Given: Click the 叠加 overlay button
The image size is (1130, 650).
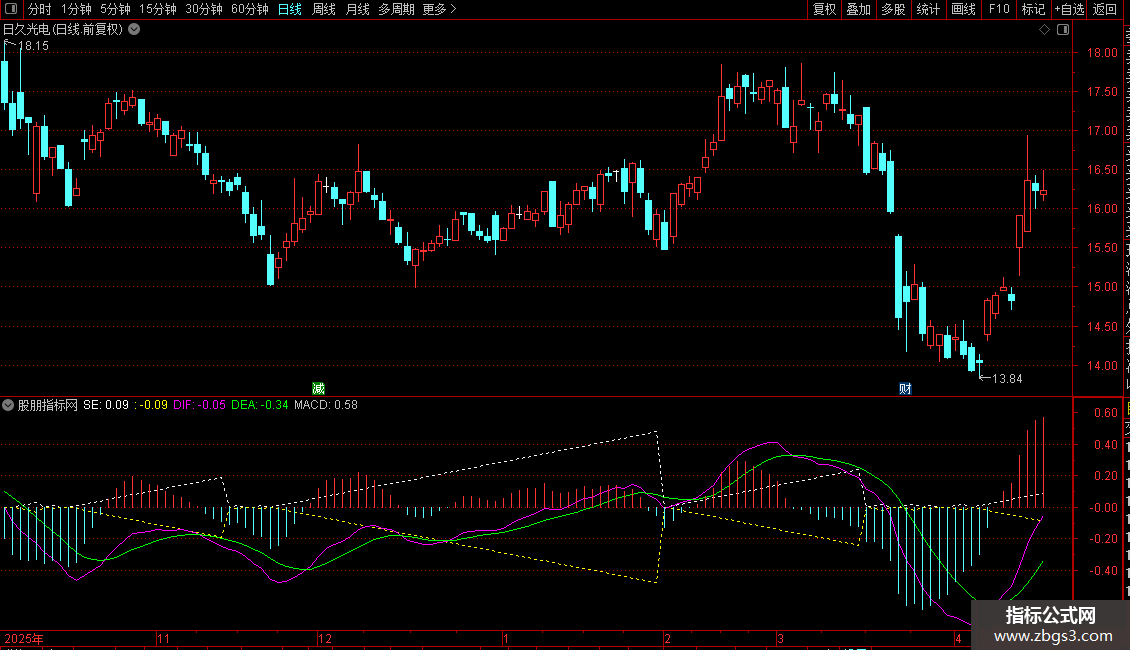Looking at the screenshot, I should tap(858, 9).
